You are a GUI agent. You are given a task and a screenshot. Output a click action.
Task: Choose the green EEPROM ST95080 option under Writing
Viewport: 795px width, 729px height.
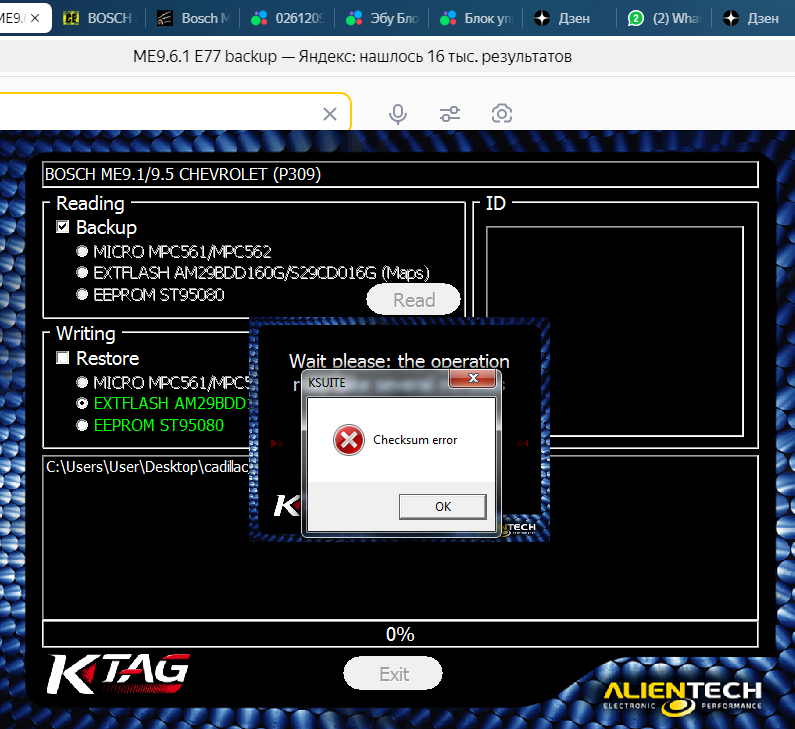click(83, 425)
